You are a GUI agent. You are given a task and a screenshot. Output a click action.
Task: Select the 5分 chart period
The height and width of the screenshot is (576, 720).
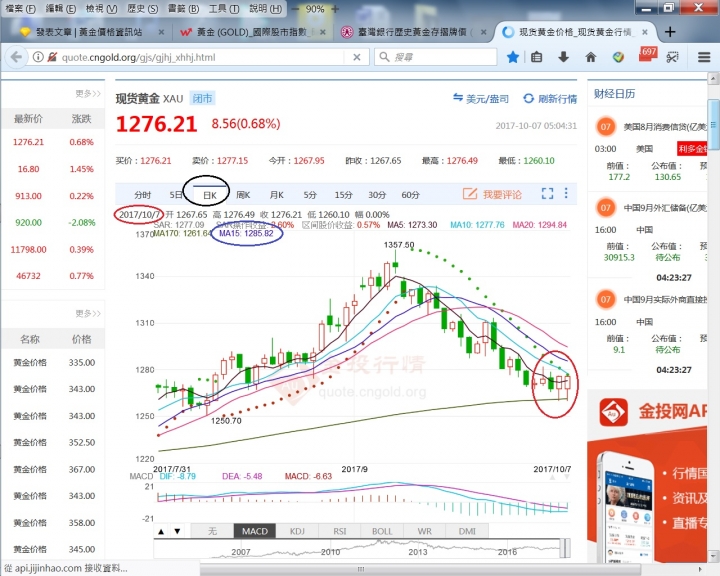point(310,195)
